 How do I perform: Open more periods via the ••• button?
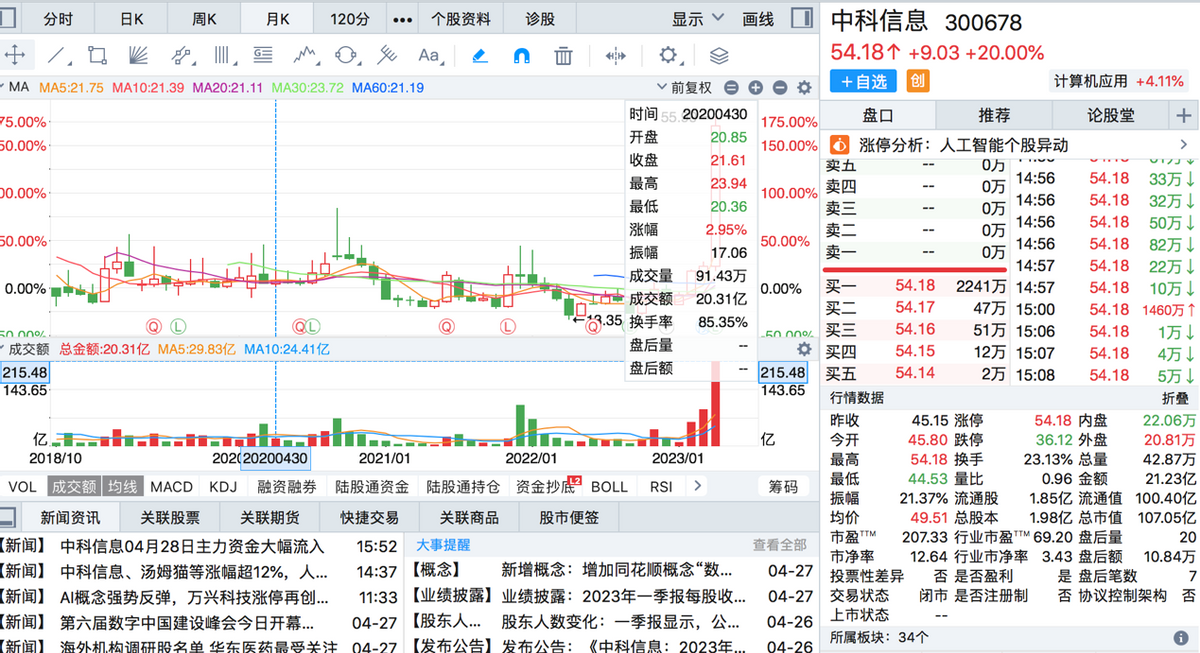point(402,19)
